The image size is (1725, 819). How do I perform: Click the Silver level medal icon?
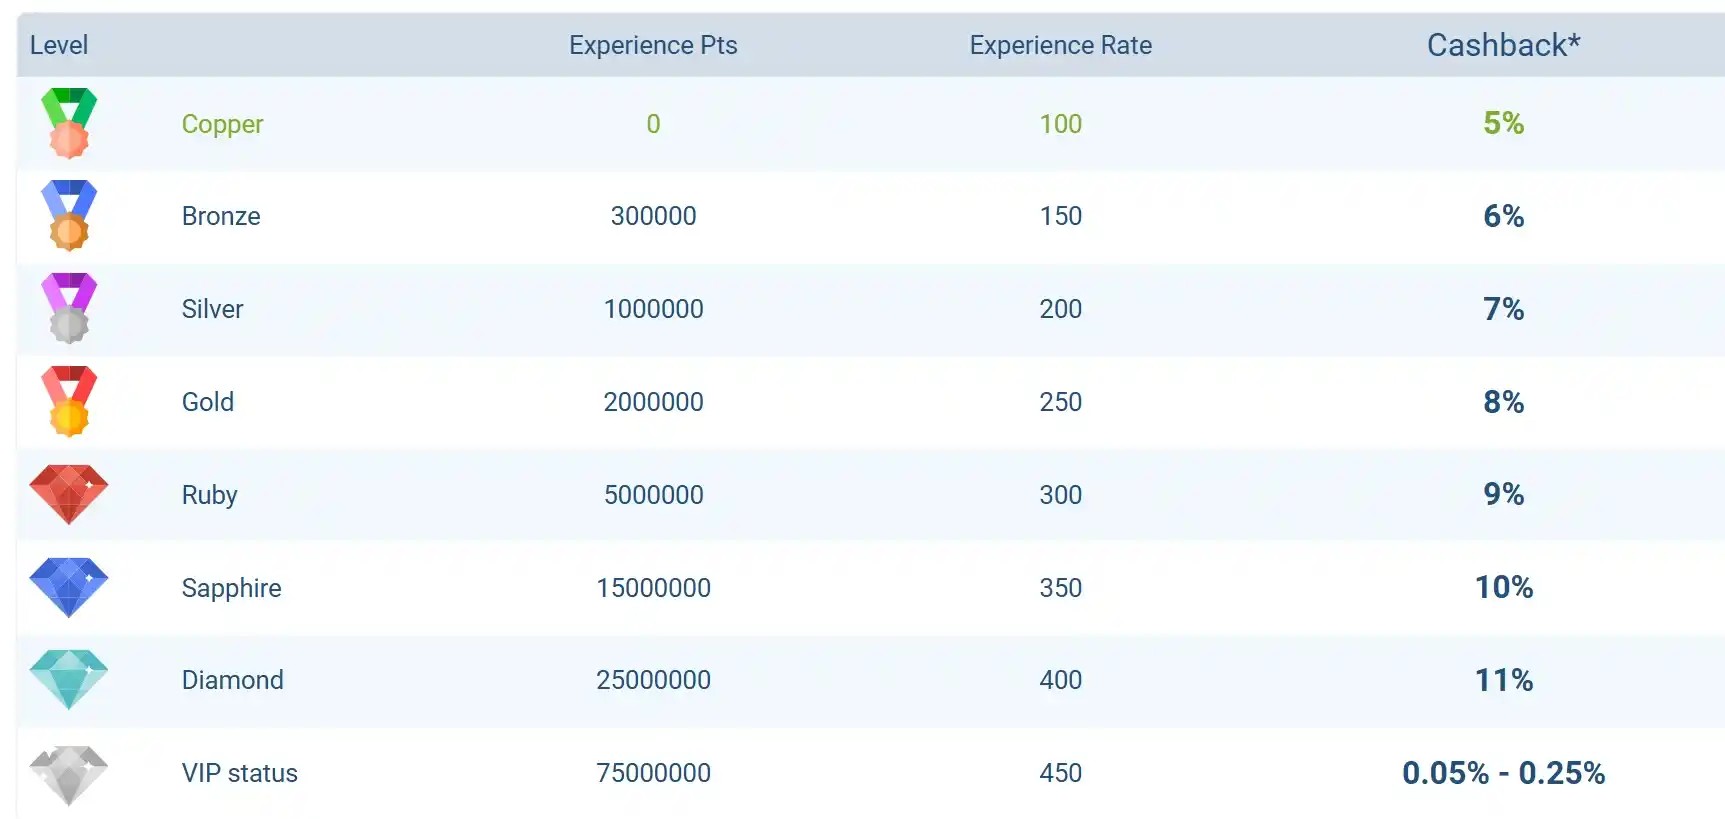(x=69, y=308)
